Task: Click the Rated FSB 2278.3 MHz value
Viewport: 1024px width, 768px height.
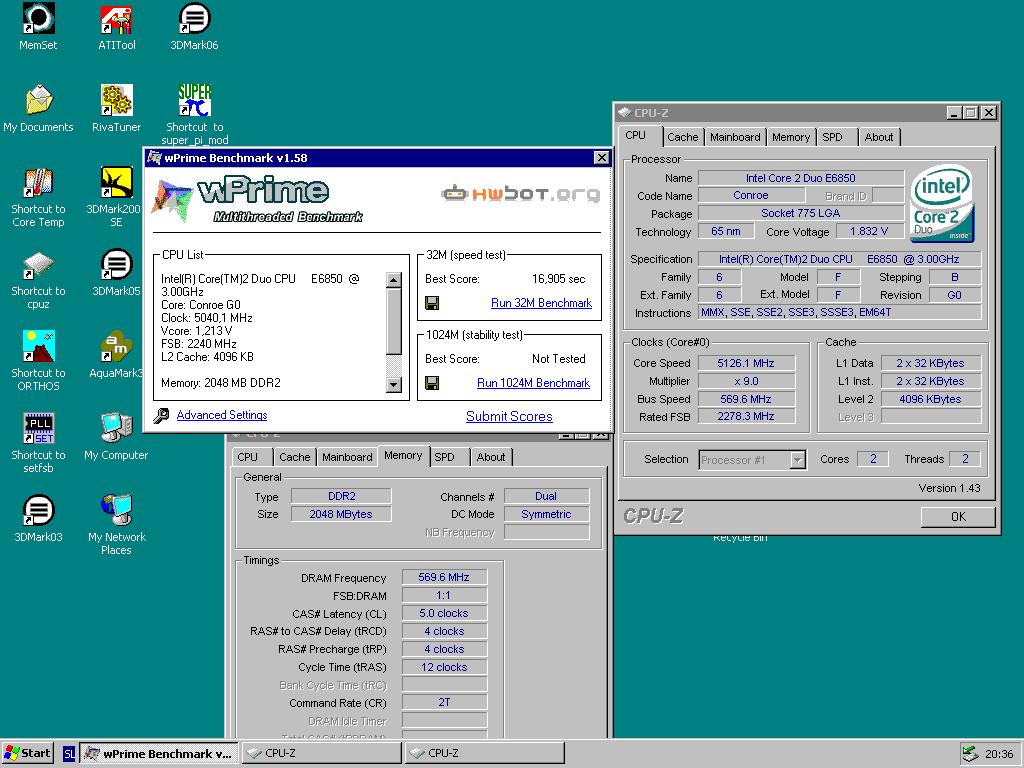Action: 746,416
